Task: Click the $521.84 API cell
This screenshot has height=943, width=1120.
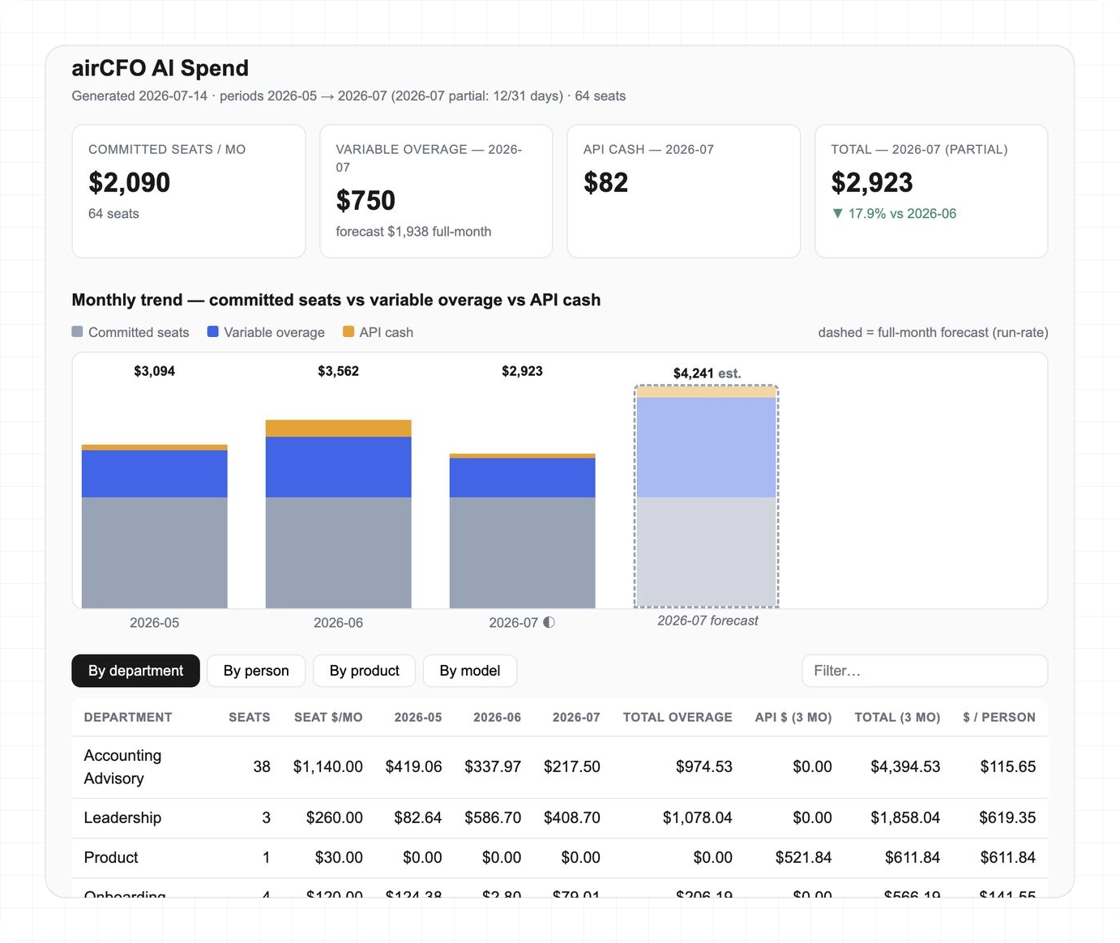Action: coord(804,858)
